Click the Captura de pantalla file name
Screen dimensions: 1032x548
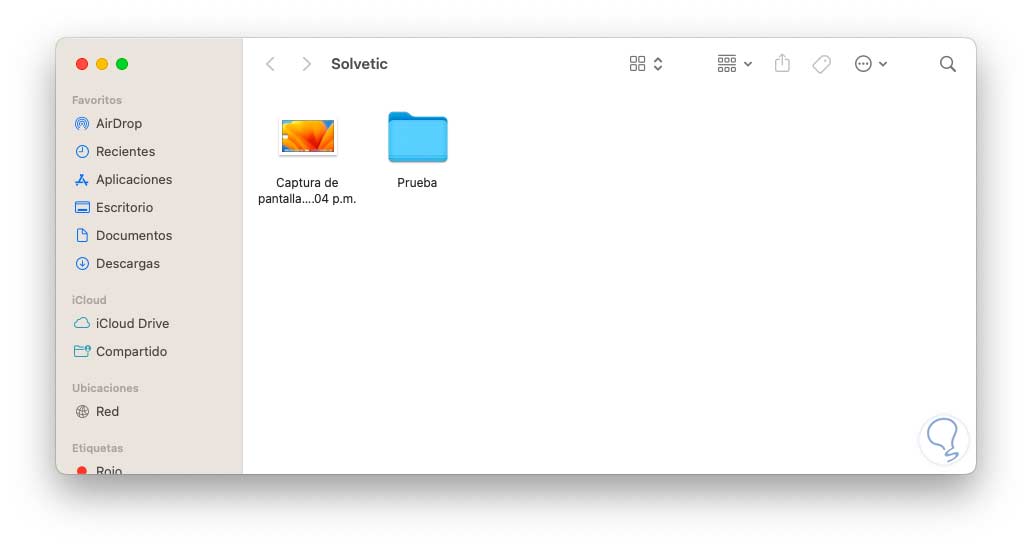[307, 191]
